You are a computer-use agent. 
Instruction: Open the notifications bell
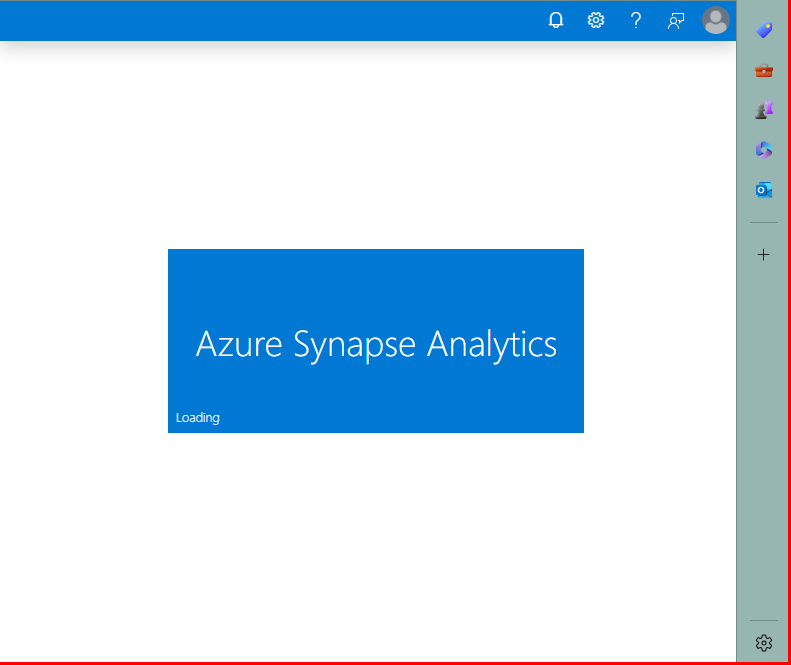[555, 20]
